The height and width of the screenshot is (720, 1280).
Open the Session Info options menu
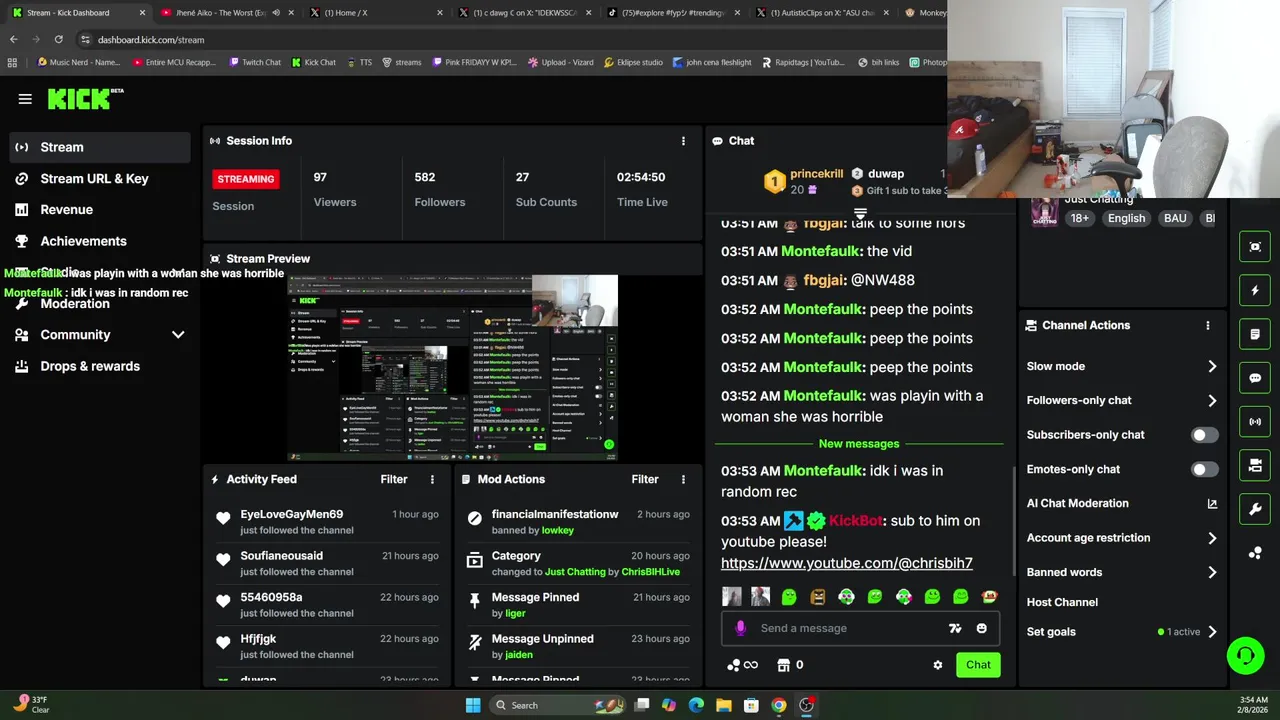(683, 141)
